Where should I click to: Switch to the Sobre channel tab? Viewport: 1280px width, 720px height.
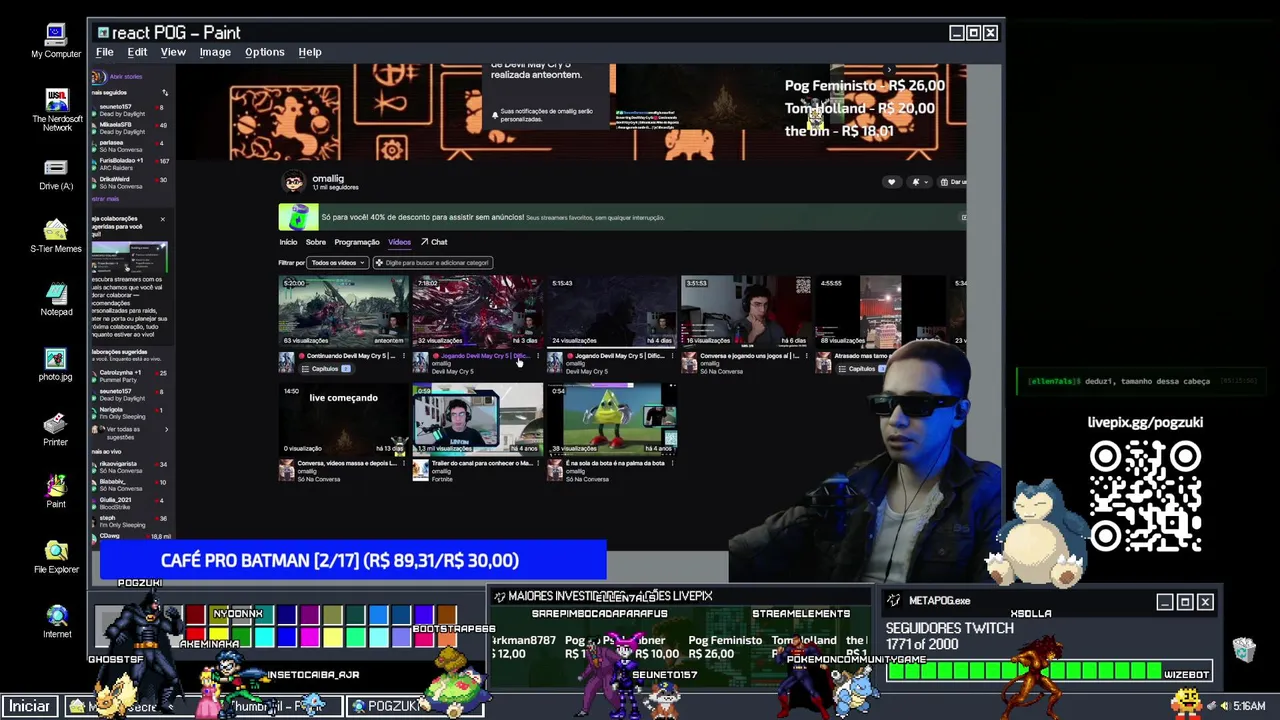(x=316, y=242)
